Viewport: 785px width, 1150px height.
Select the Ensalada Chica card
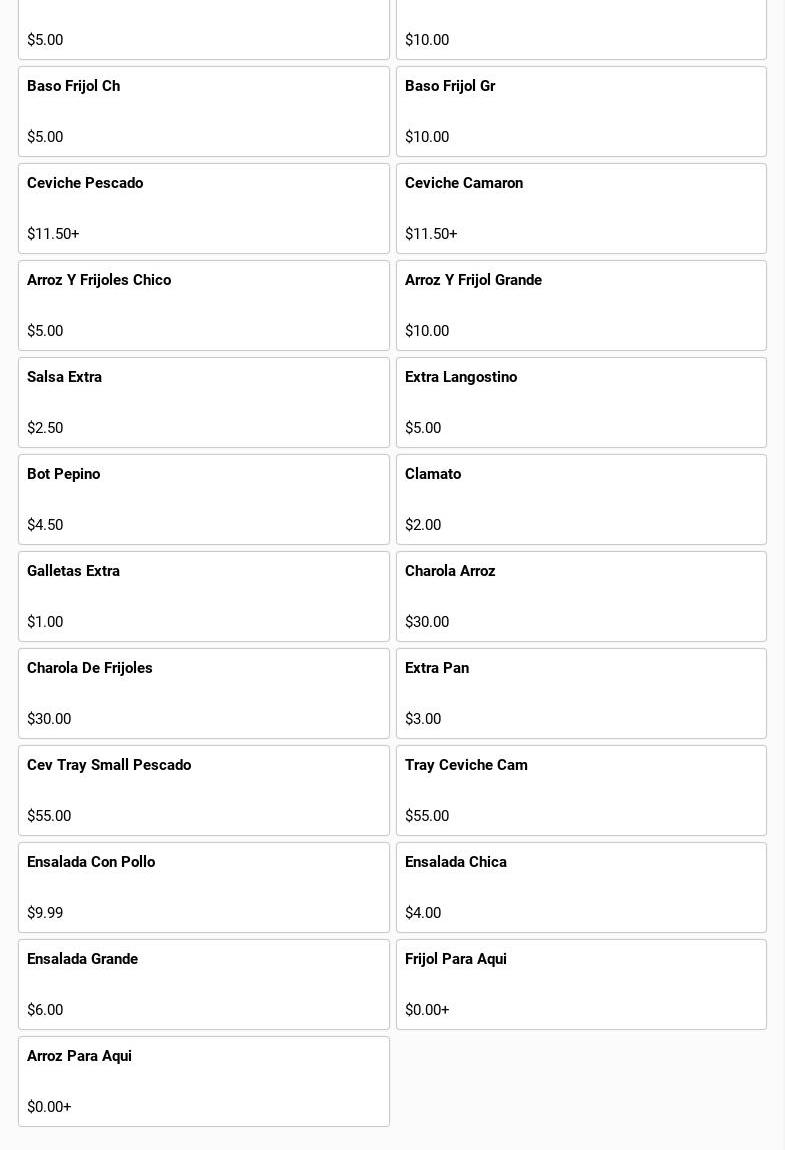pyautogui.click(x=581, y=887)
